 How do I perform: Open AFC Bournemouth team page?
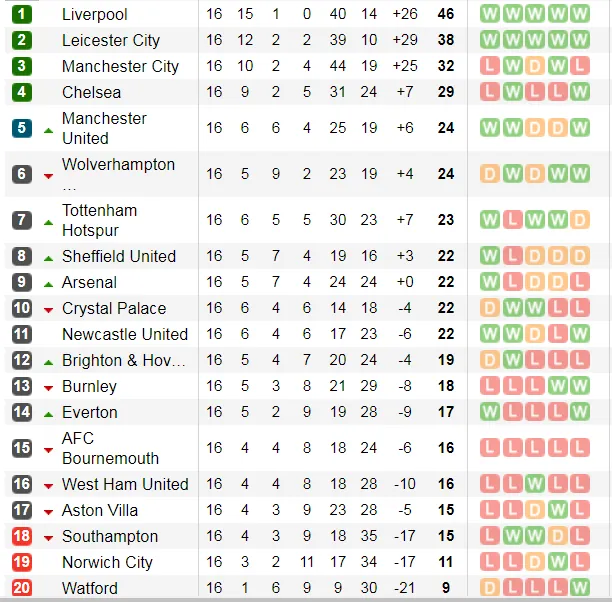point(110,448)
